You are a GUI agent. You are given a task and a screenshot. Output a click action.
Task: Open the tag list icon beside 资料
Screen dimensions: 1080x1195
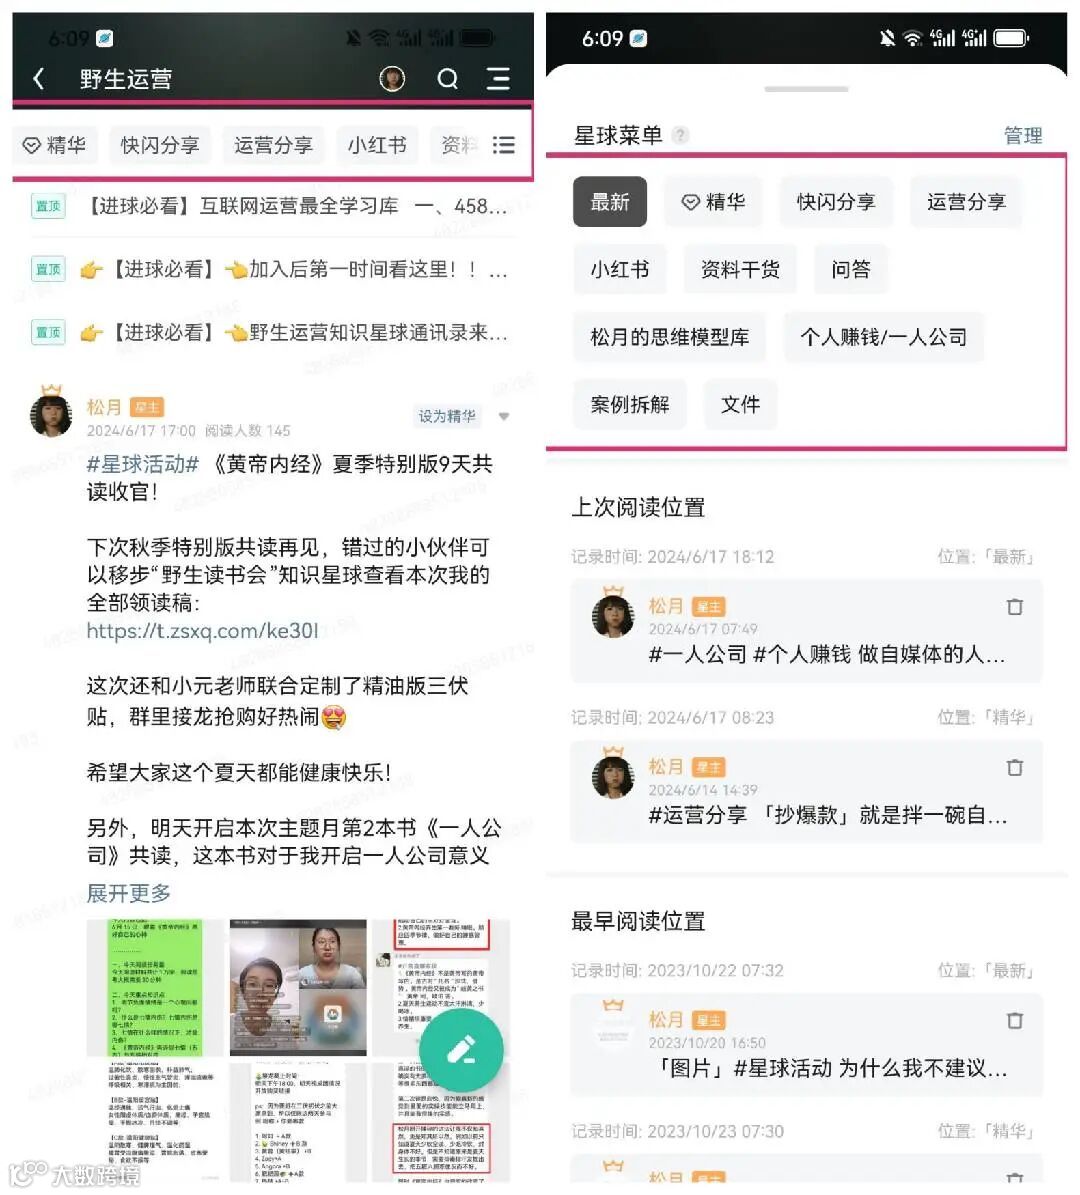(503, 145)
